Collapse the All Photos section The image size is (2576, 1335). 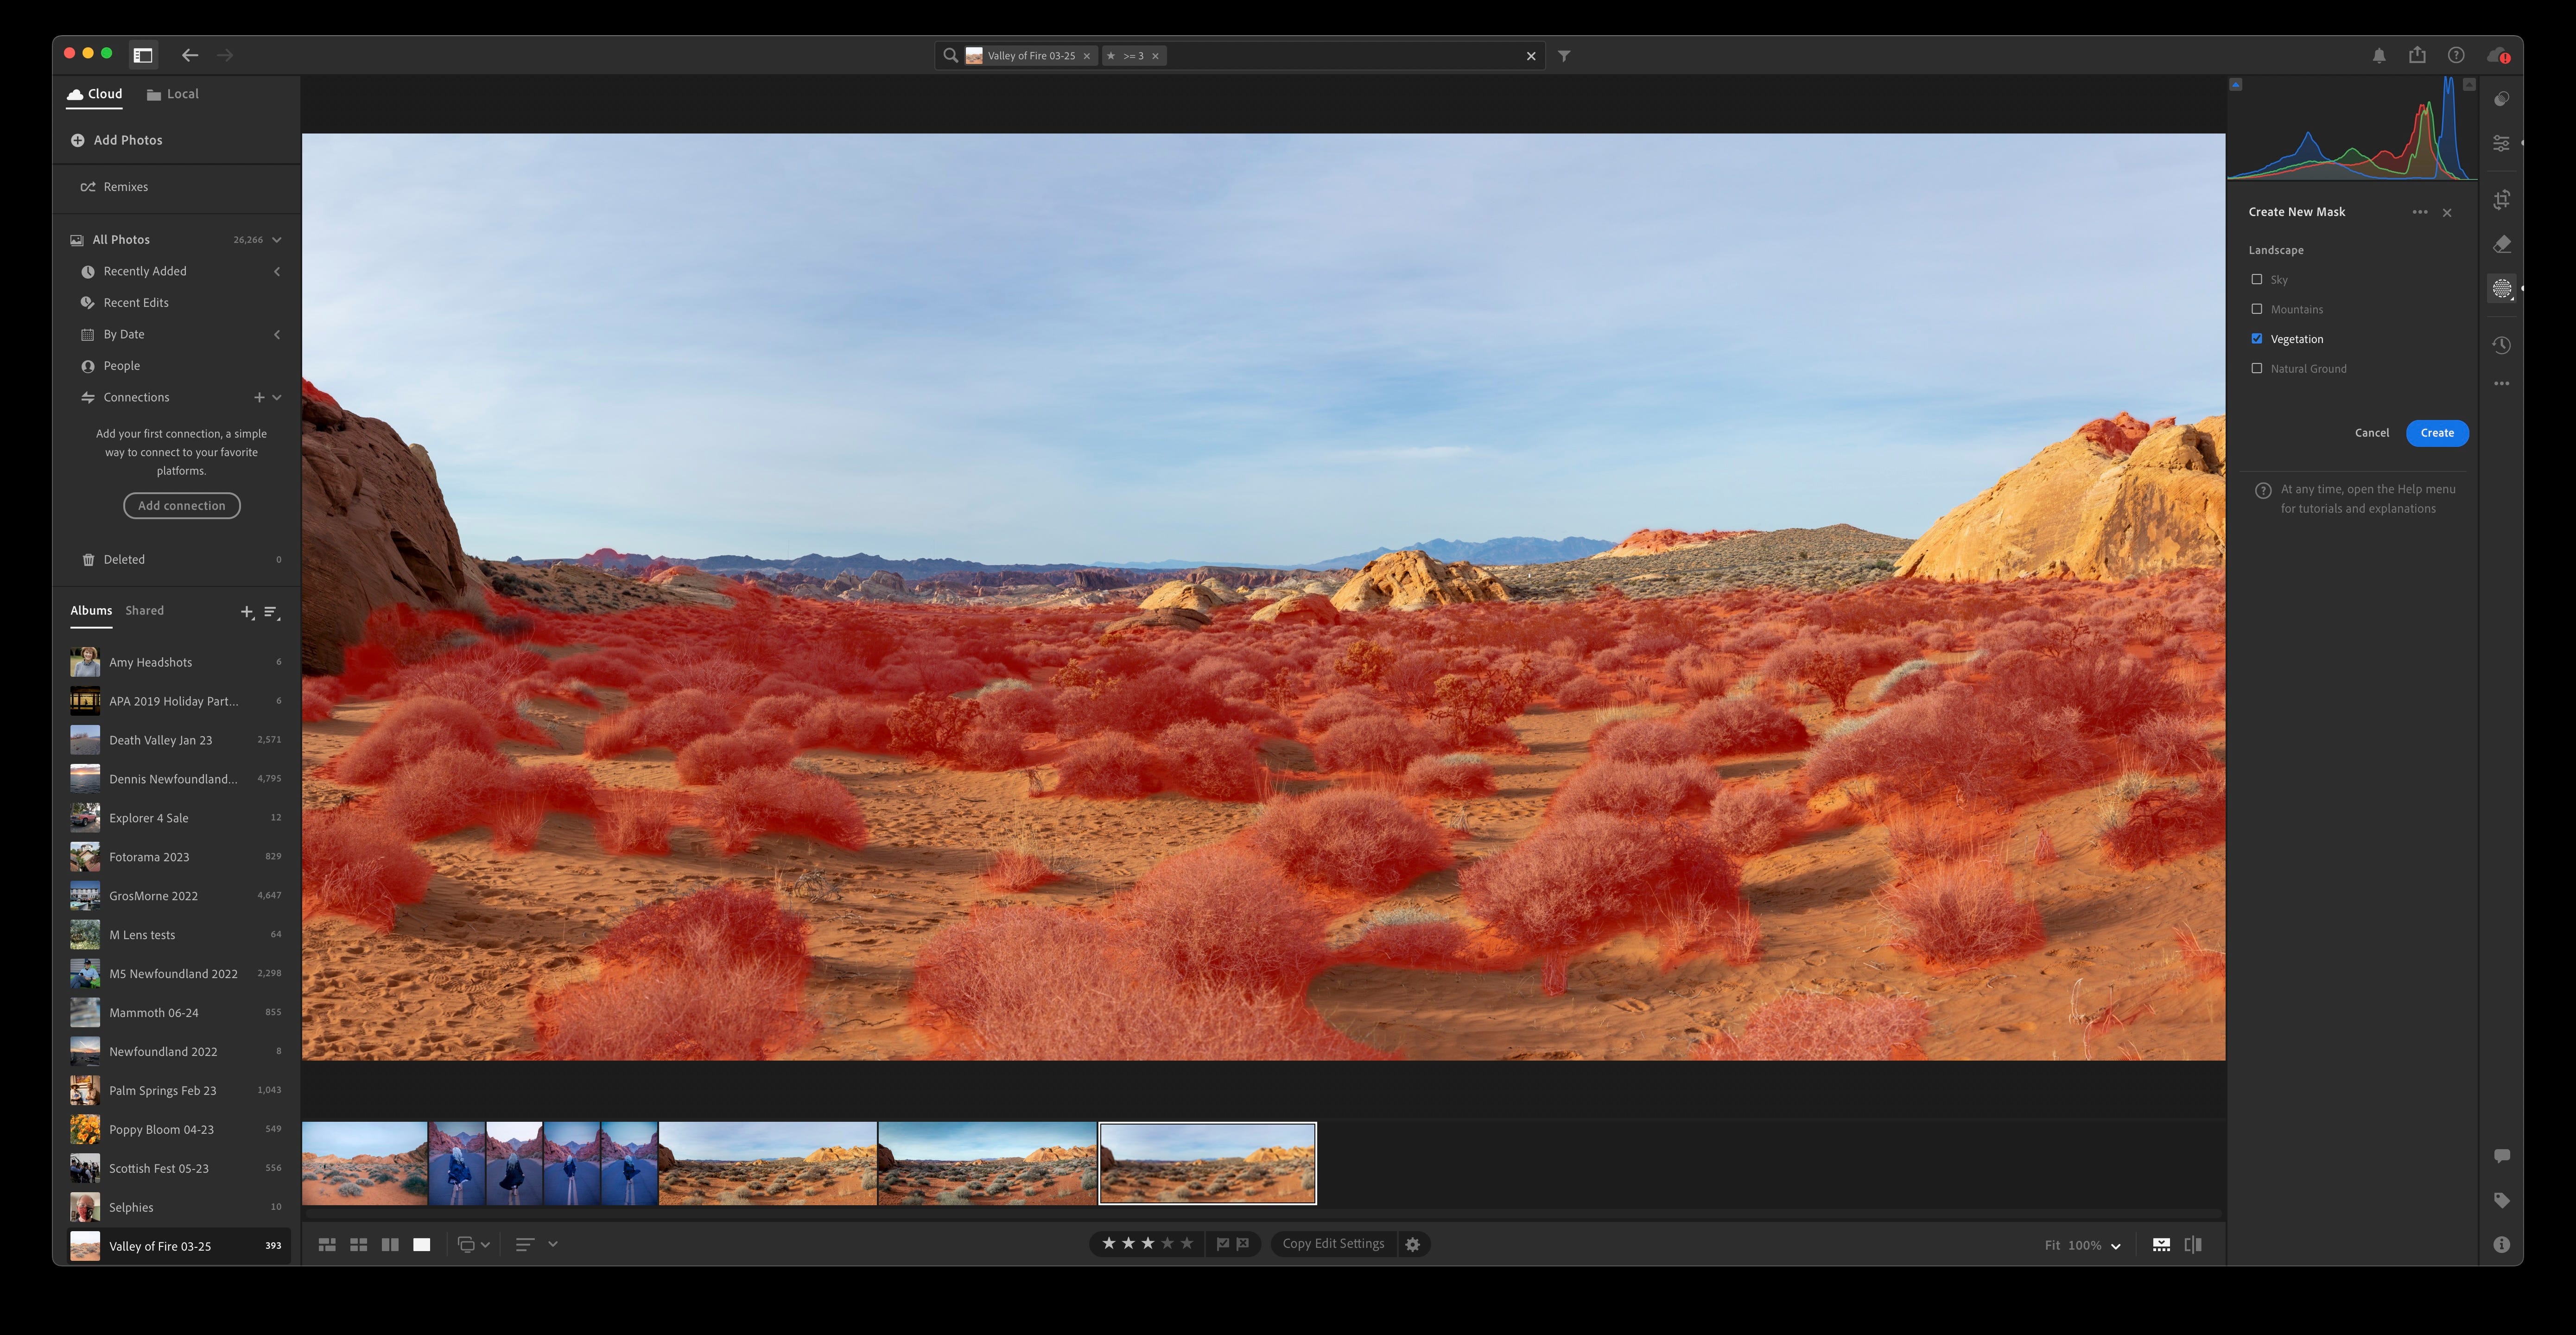(x=277, y=240)
